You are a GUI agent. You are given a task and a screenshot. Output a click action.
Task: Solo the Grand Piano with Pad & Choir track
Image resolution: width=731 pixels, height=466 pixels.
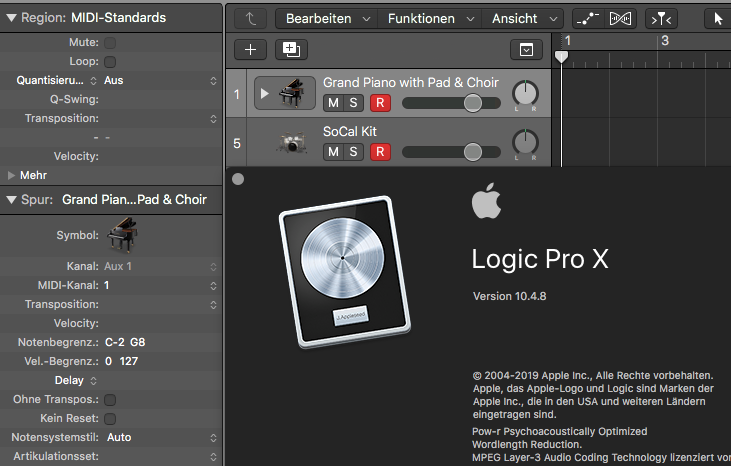pos(353,103)
